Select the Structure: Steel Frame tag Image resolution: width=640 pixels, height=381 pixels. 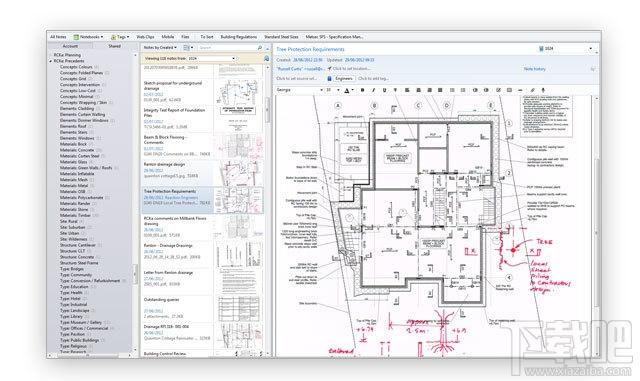pos(79,263)
